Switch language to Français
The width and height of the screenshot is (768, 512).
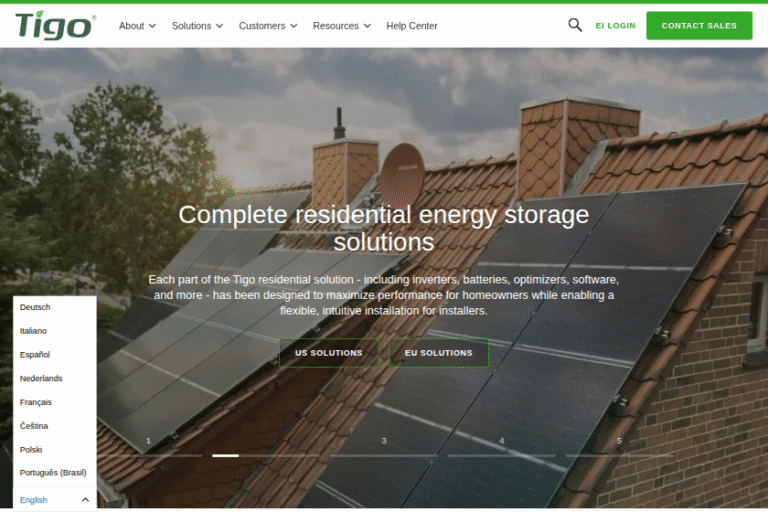tap(36, 402)
